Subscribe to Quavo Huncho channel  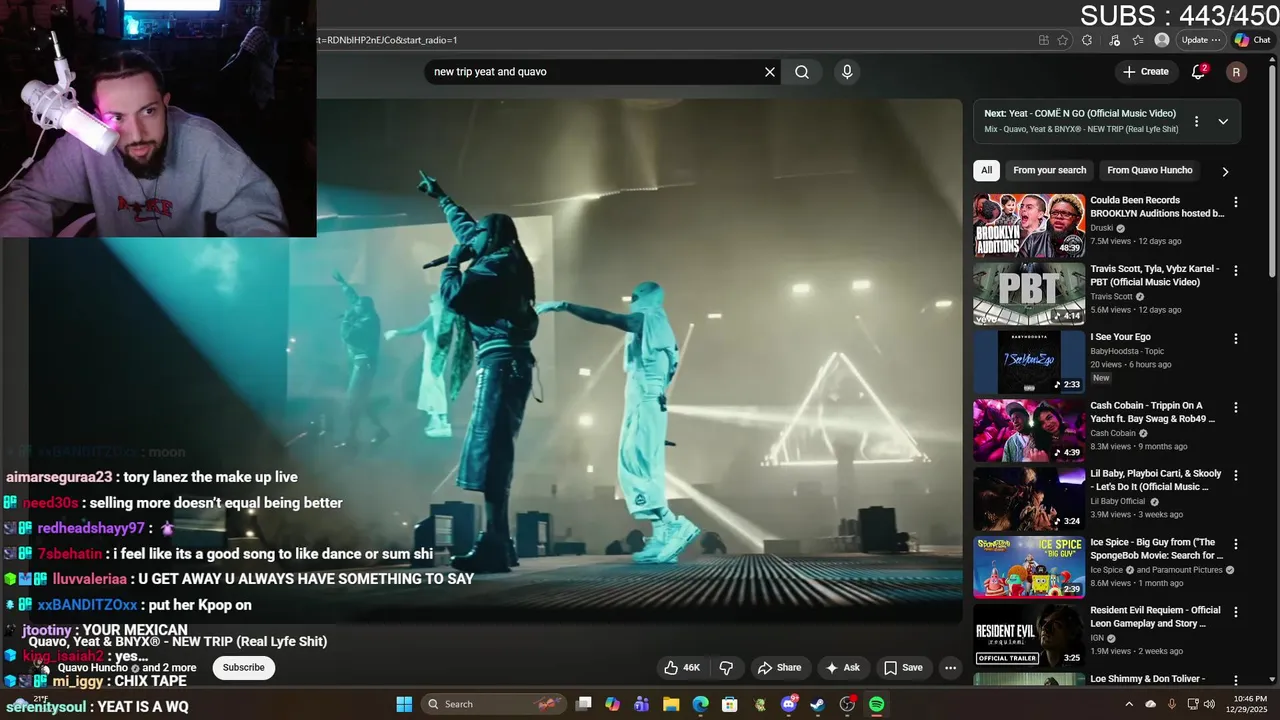click(243, 667)
